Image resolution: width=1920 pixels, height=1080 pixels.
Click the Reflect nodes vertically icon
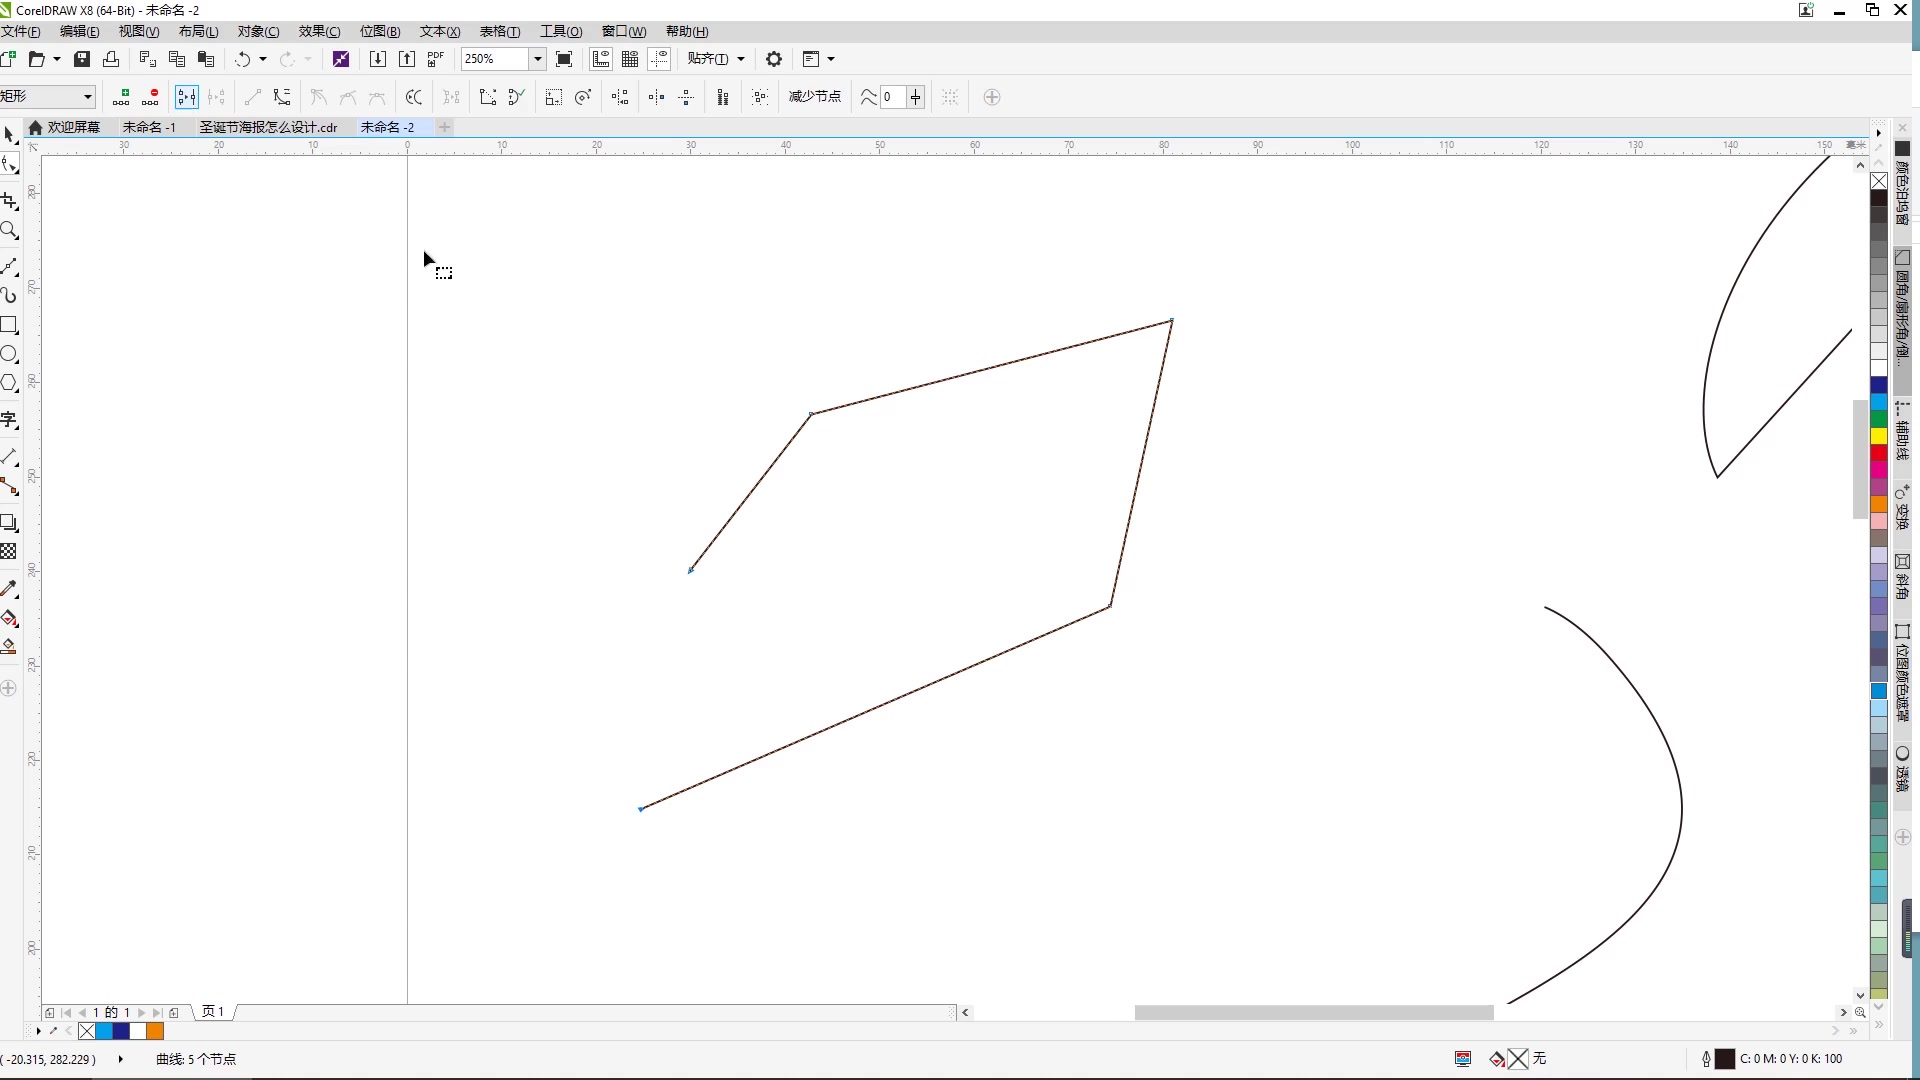(x=687, y=97)
